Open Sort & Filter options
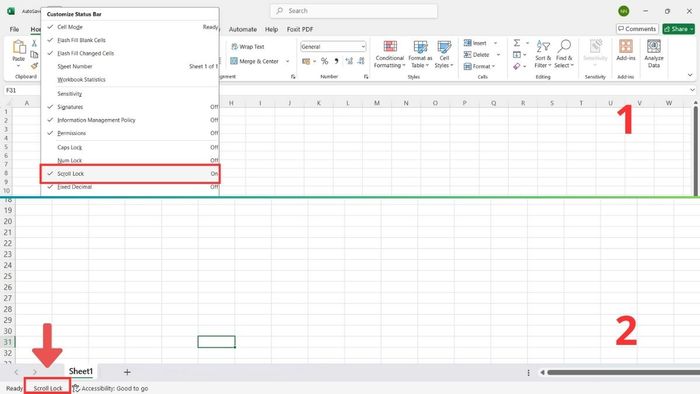Screen dimensions: 700x394 543,54
